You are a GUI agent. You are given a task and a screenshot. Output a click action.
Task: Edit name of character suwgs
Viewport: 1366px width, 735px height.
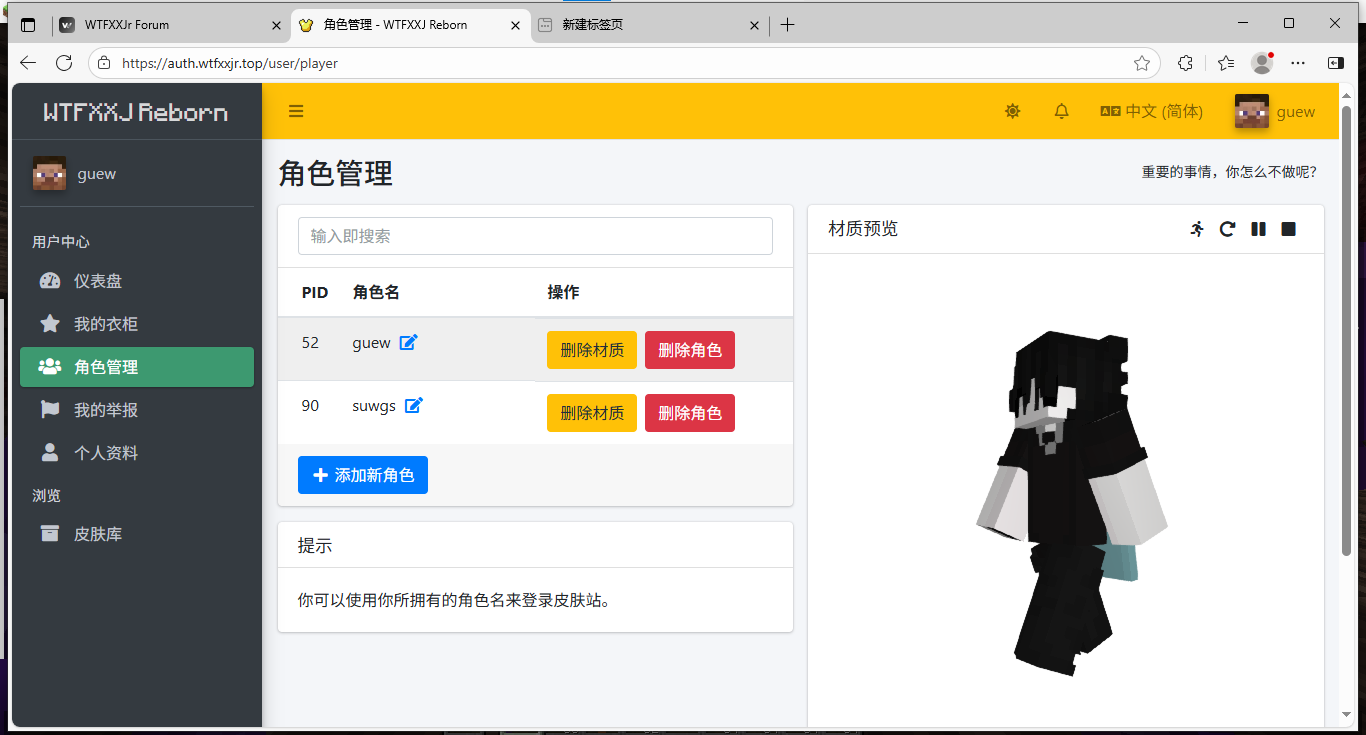point(414,406)
